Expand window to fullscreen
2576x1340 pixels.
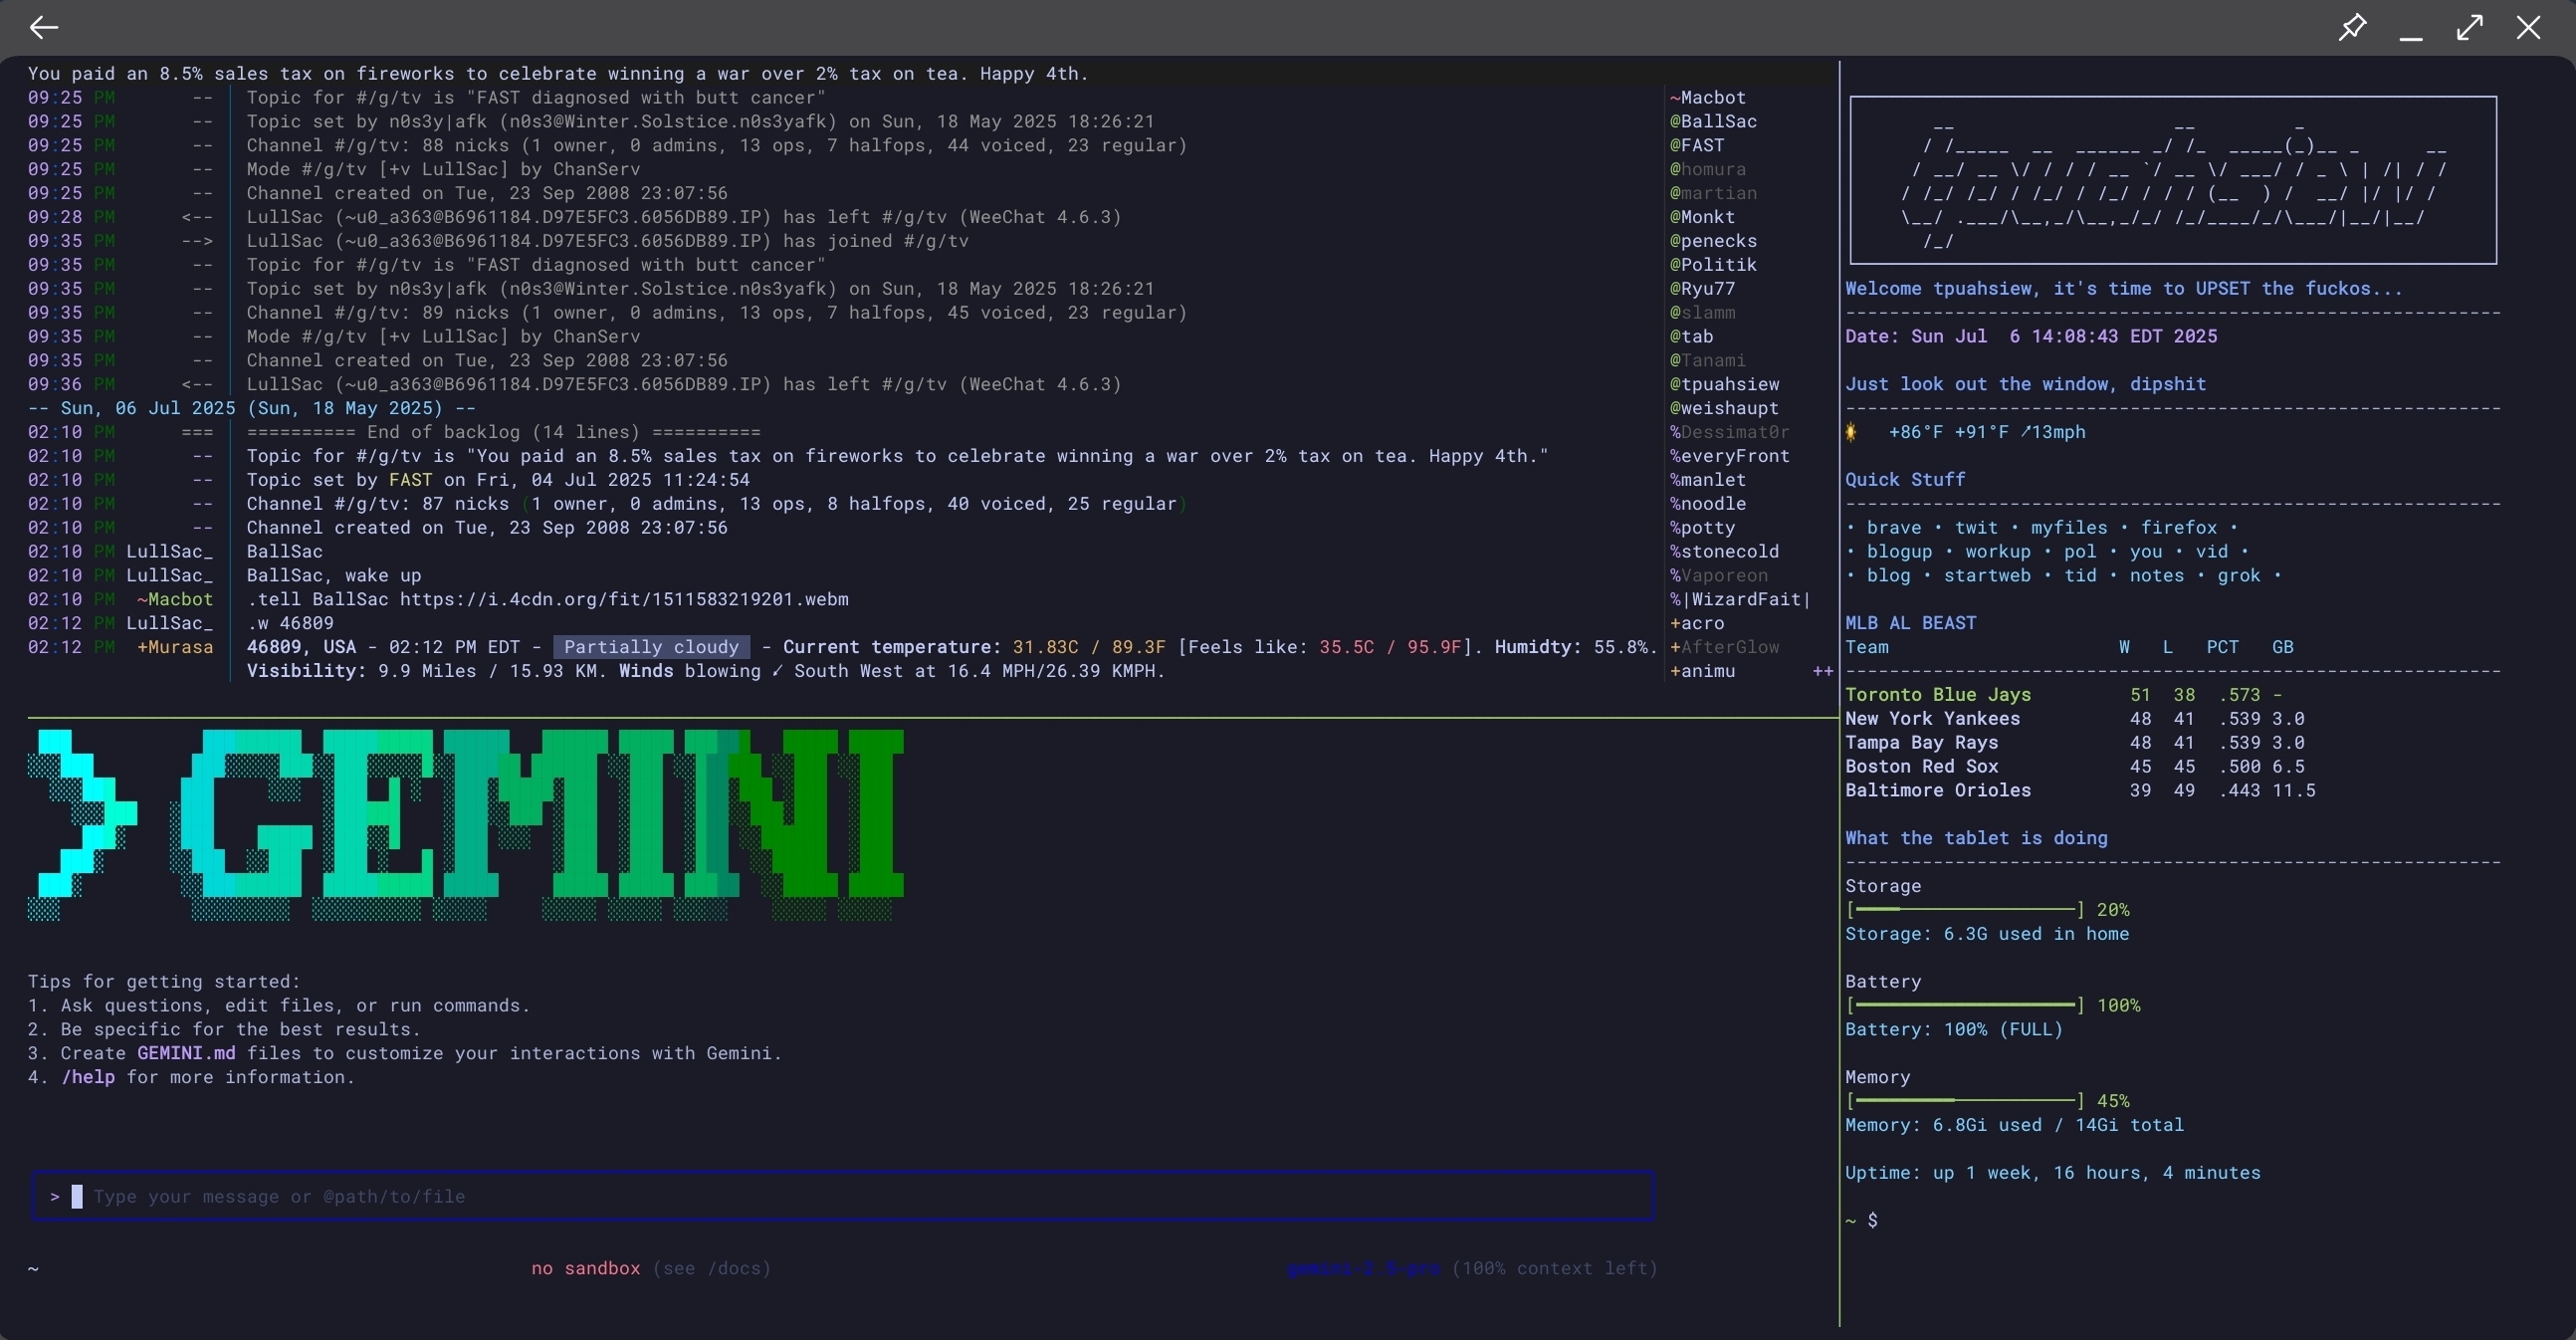point(2470,27)
